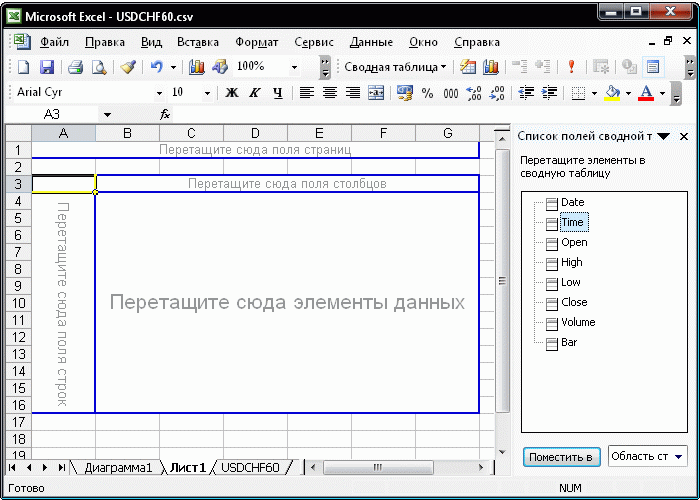Toggle the Show Field List icon
This screenshot has height=500, width=700.
click(653, 67)
